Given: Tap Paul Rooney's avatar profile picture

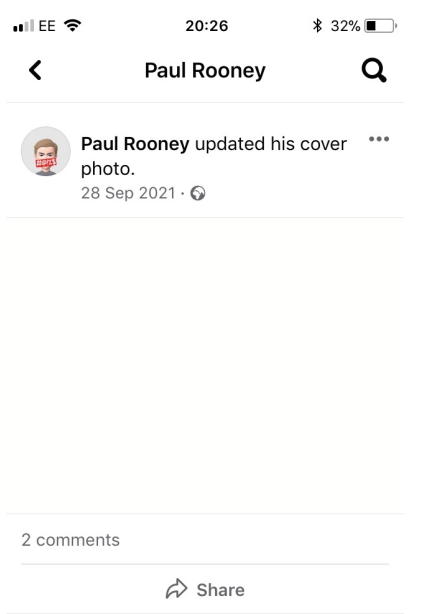Looking at the screenshot, I should pos(46,151).
